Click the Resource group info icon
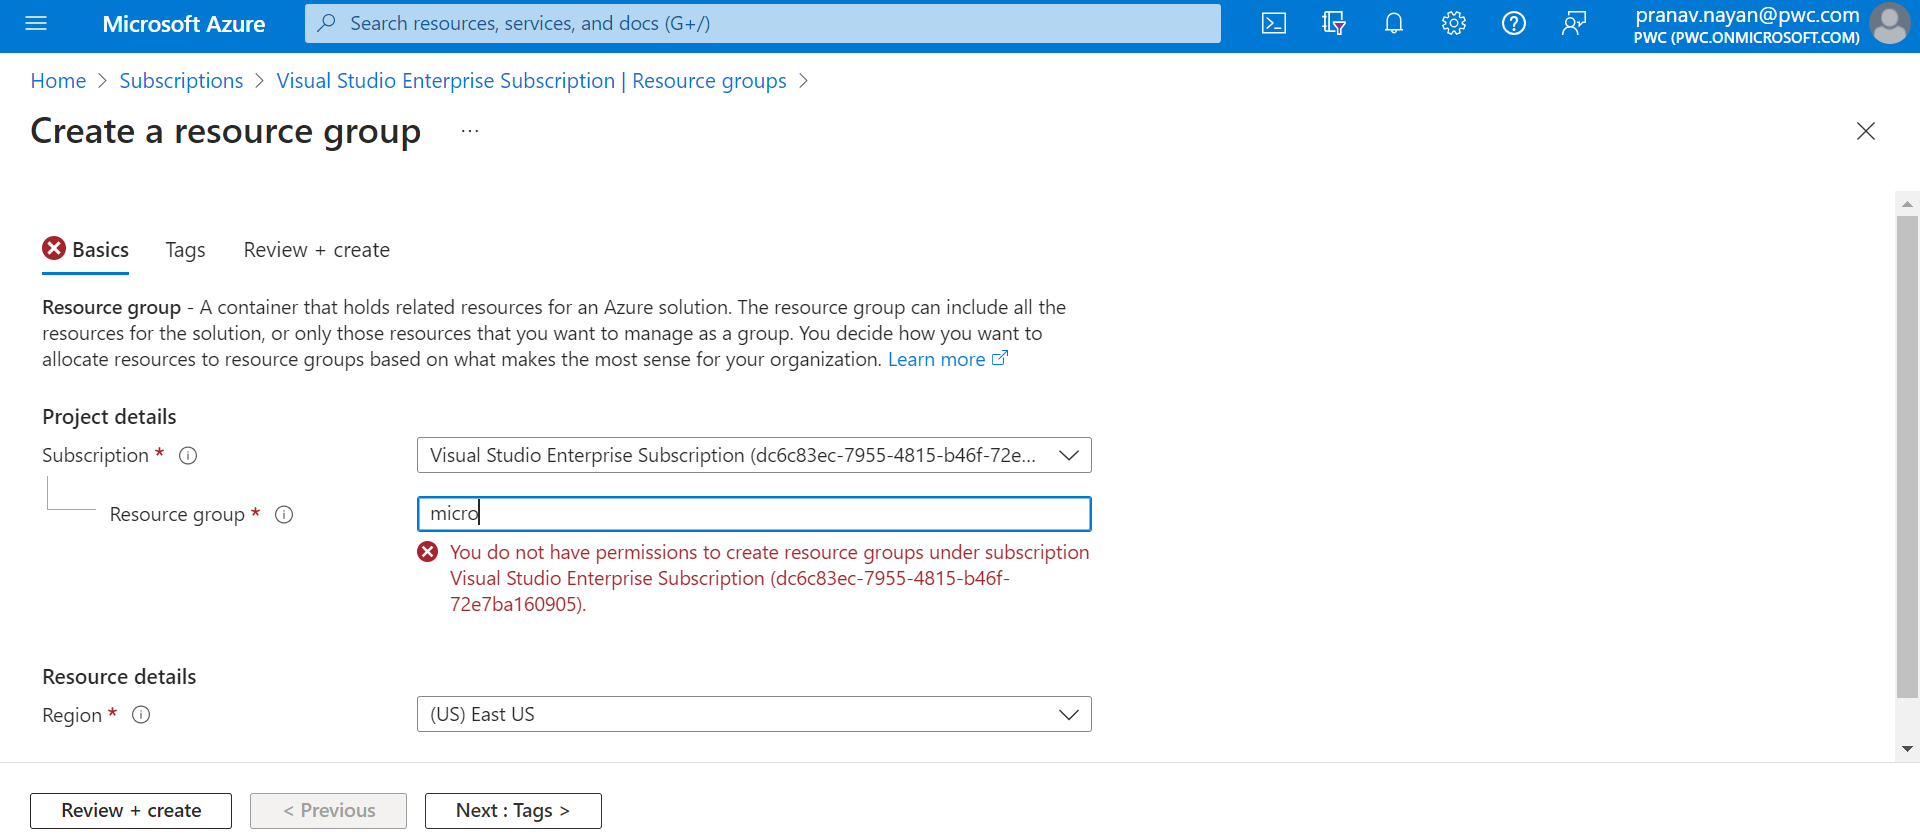The width and height of the screenshot is (1920, 835). (x=284, y=515)
